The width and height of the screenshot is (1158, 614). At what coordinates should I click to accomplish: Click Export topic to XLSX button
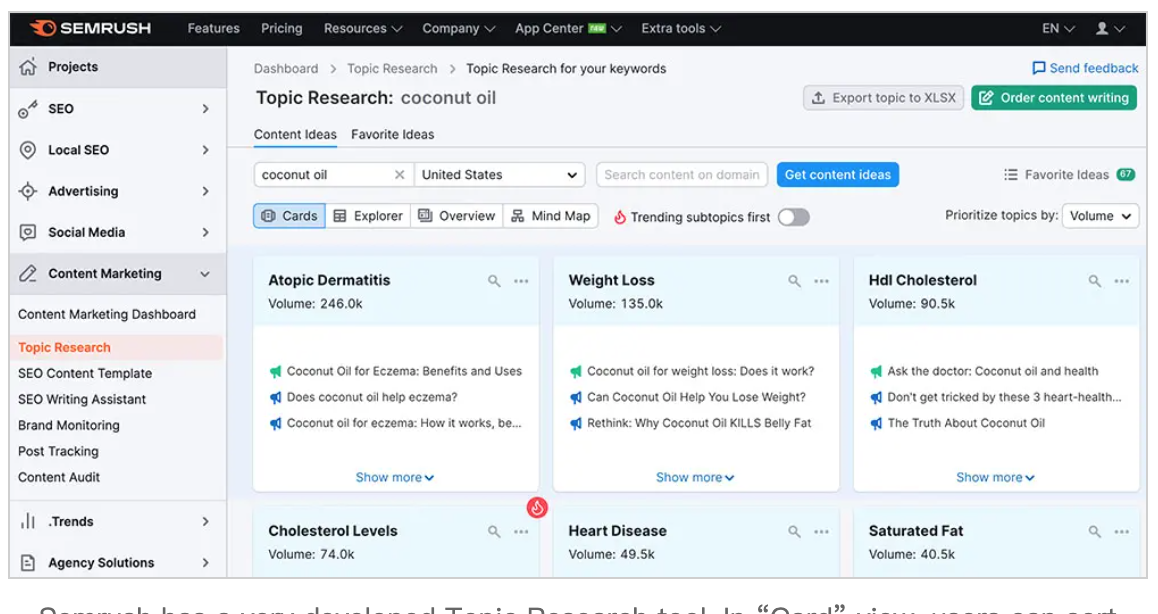click(883, 98)
